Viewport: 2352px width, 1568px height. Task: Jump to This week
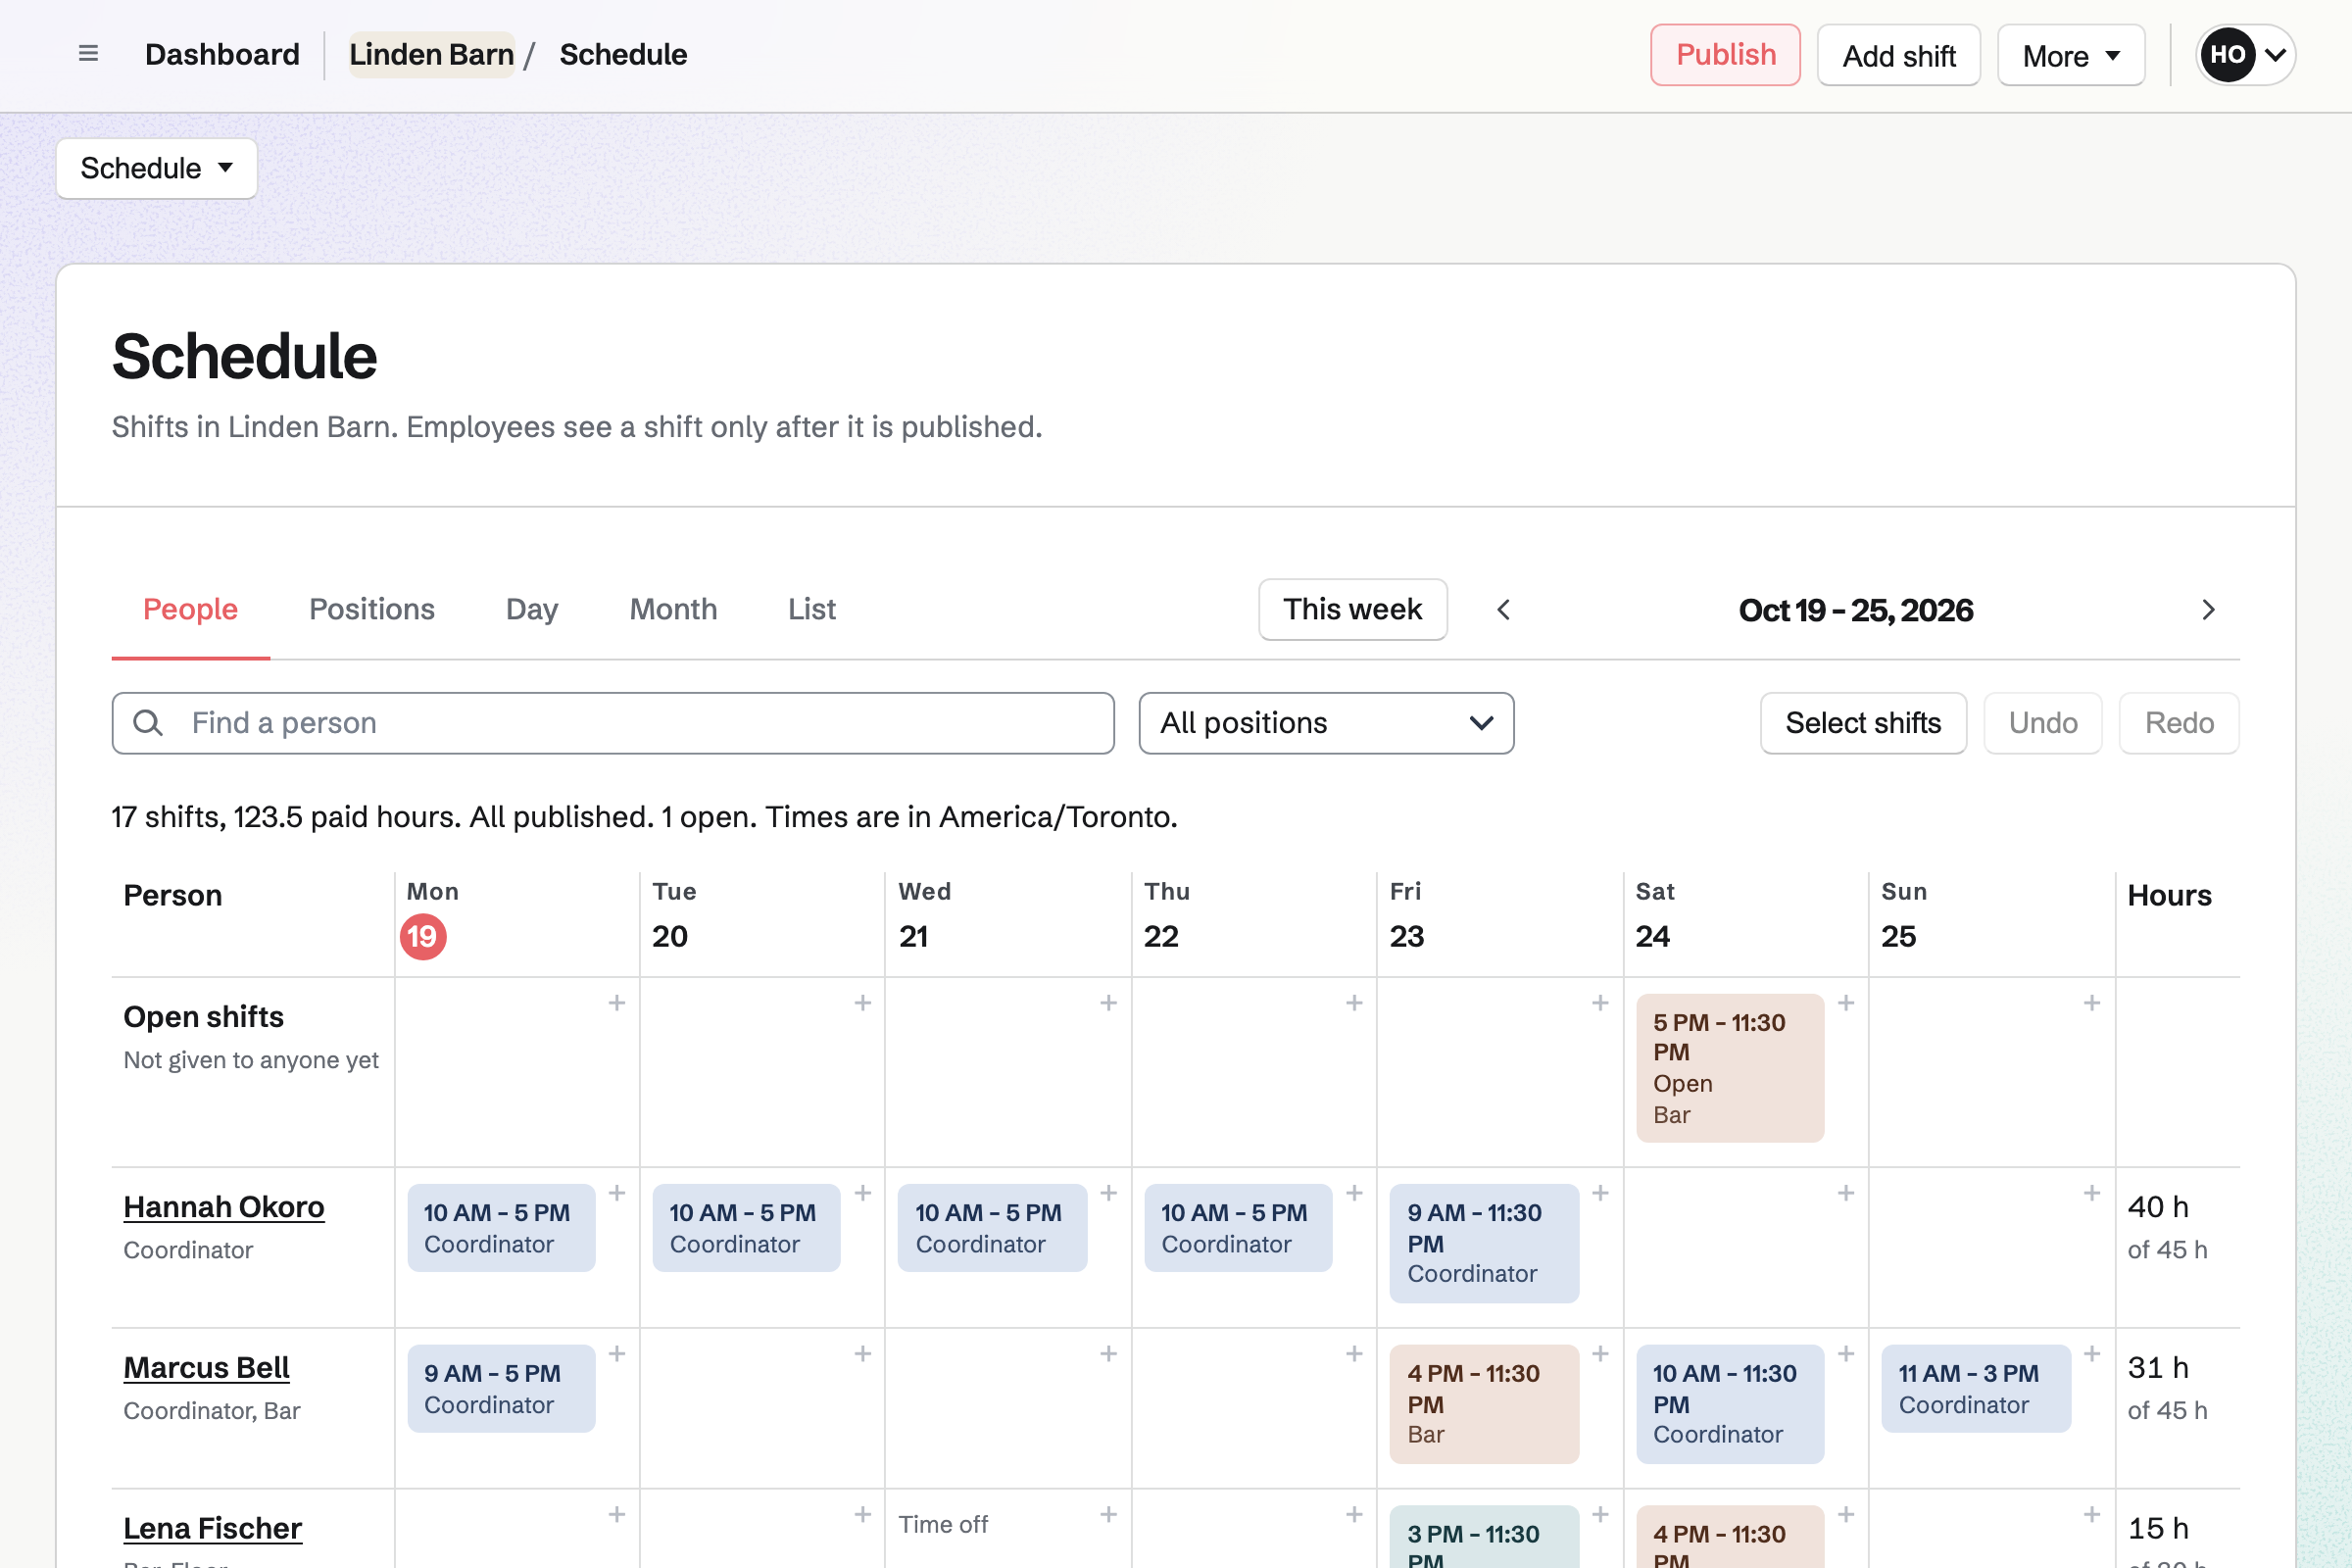pyautogui.click(x=1352, y=609)
